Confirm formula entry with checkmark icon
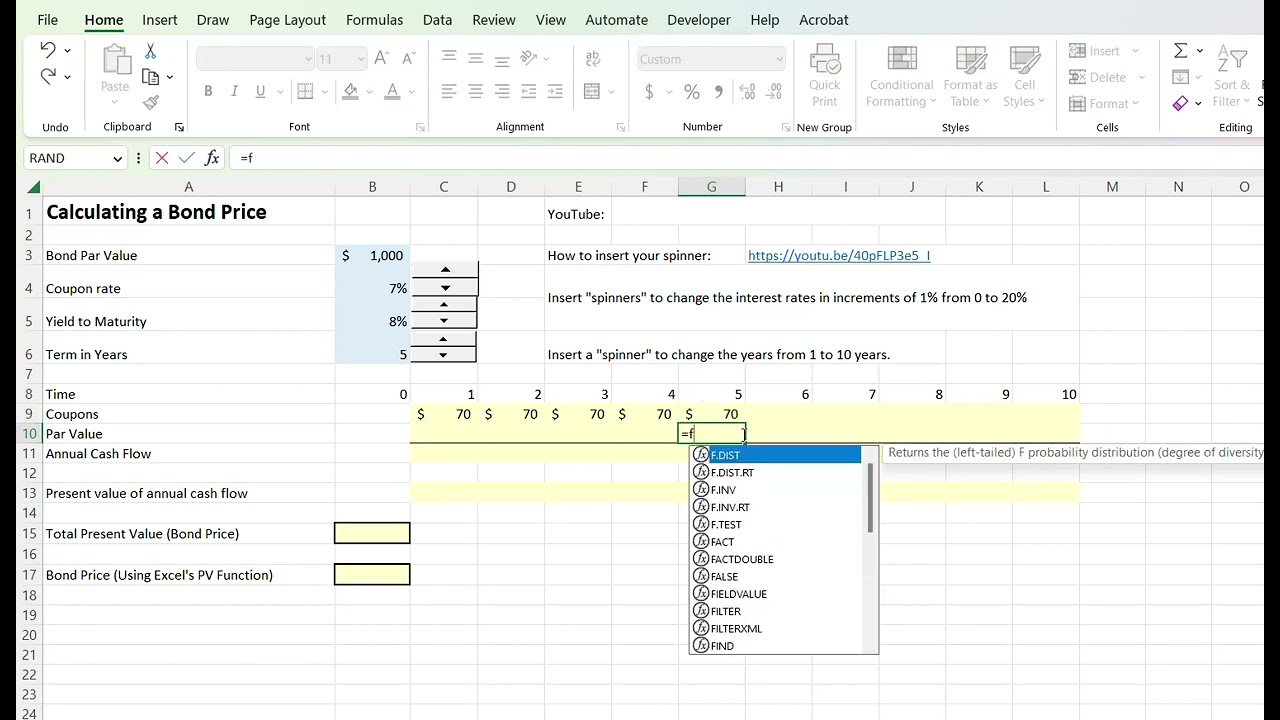The image size is (1280, 720). 186,158
